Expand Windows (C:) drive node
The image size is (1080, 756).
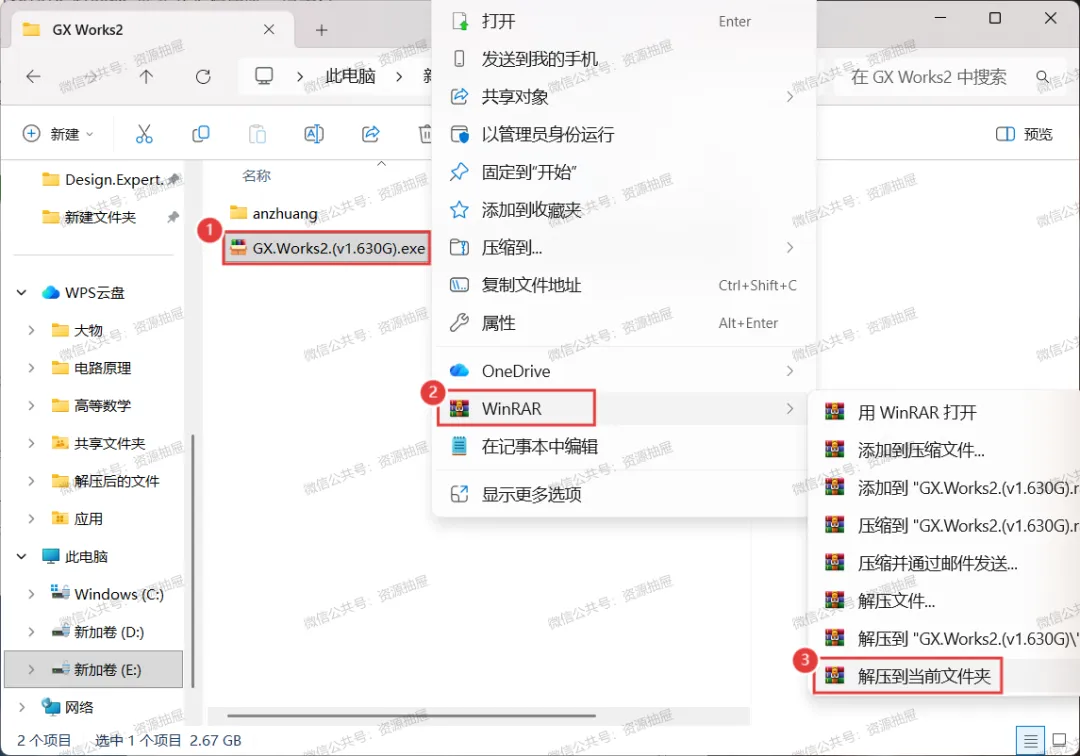pyautogui.click(x=31, y=594)
